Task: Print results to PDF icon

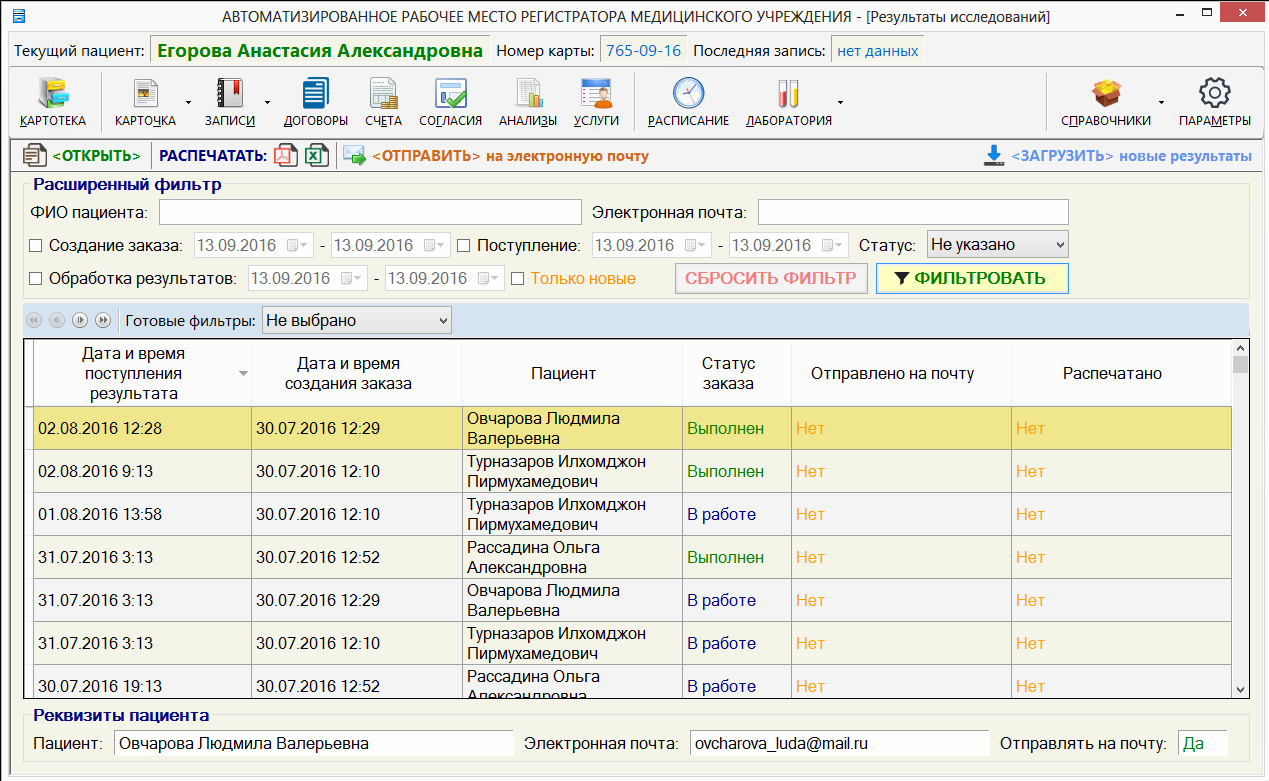Action: pos(286,156)
